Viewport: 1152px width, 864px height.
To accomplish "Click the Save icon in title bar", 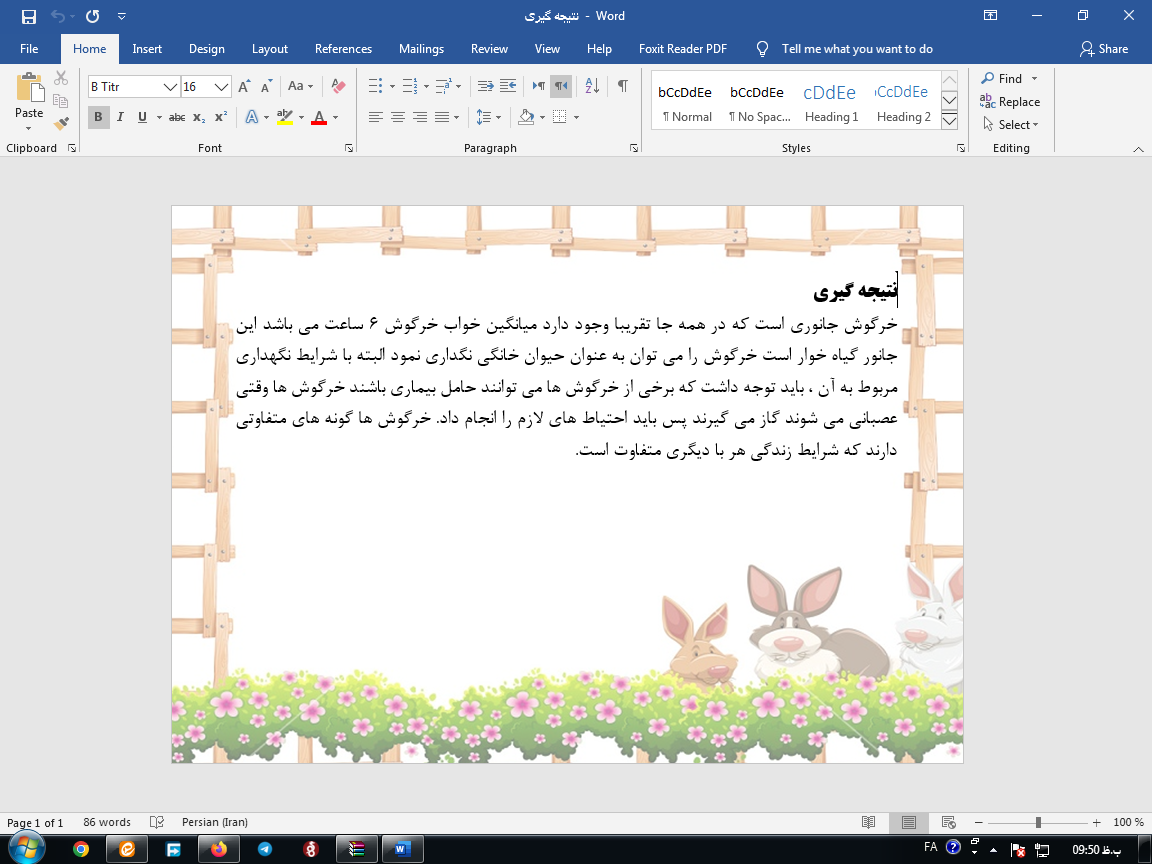I will point(28,16).
